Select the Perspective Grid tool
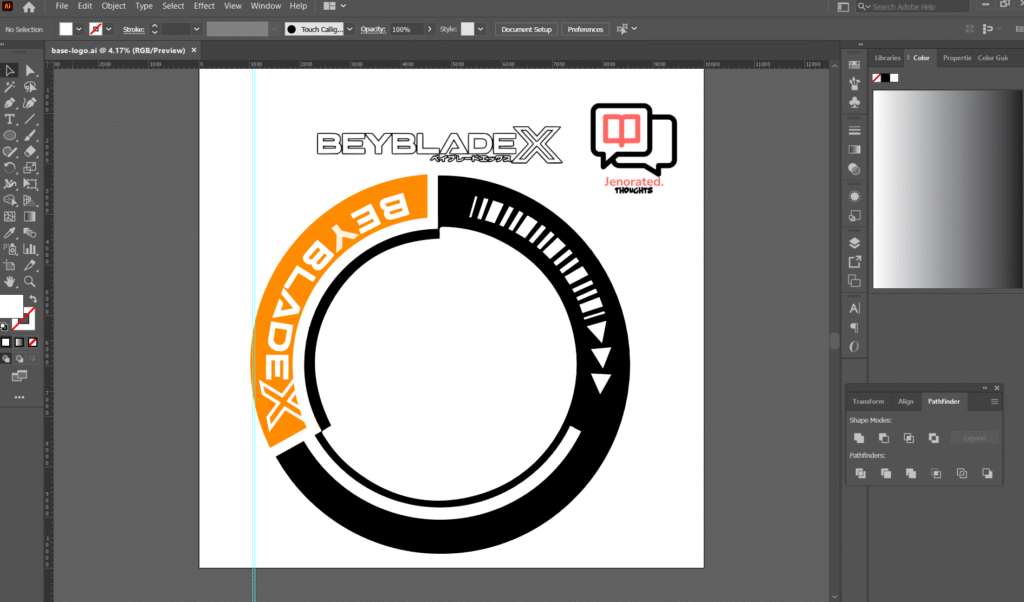 (30, 200)
